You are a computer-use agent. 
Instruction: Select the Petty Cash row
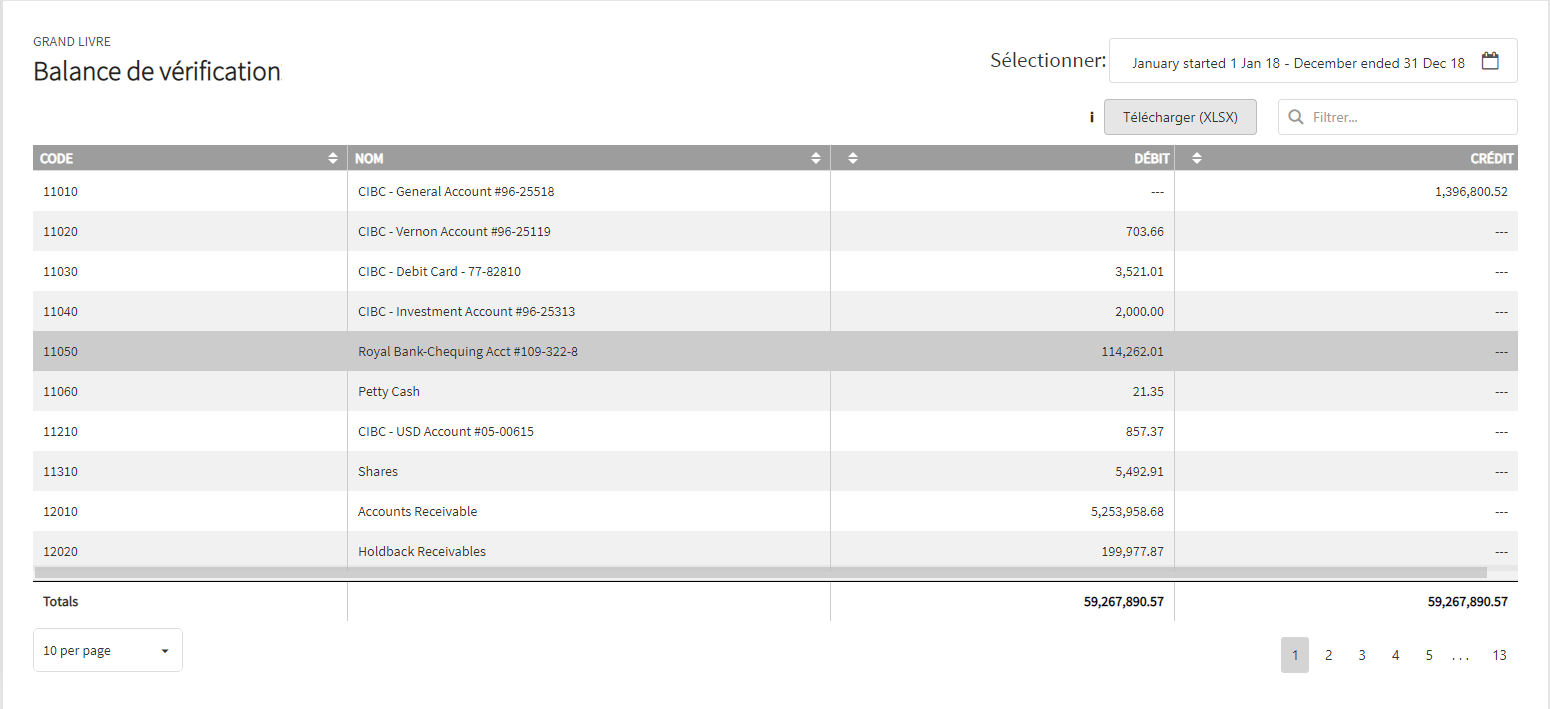point(775,391)
